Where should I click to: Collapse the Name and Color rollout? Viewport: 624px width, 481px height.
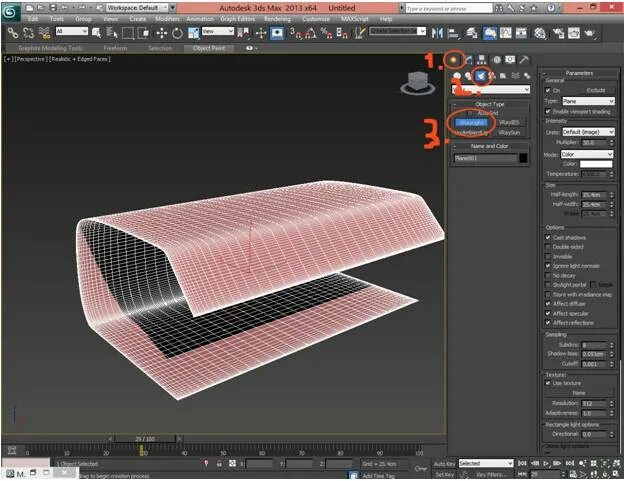(x=490, y=146)
